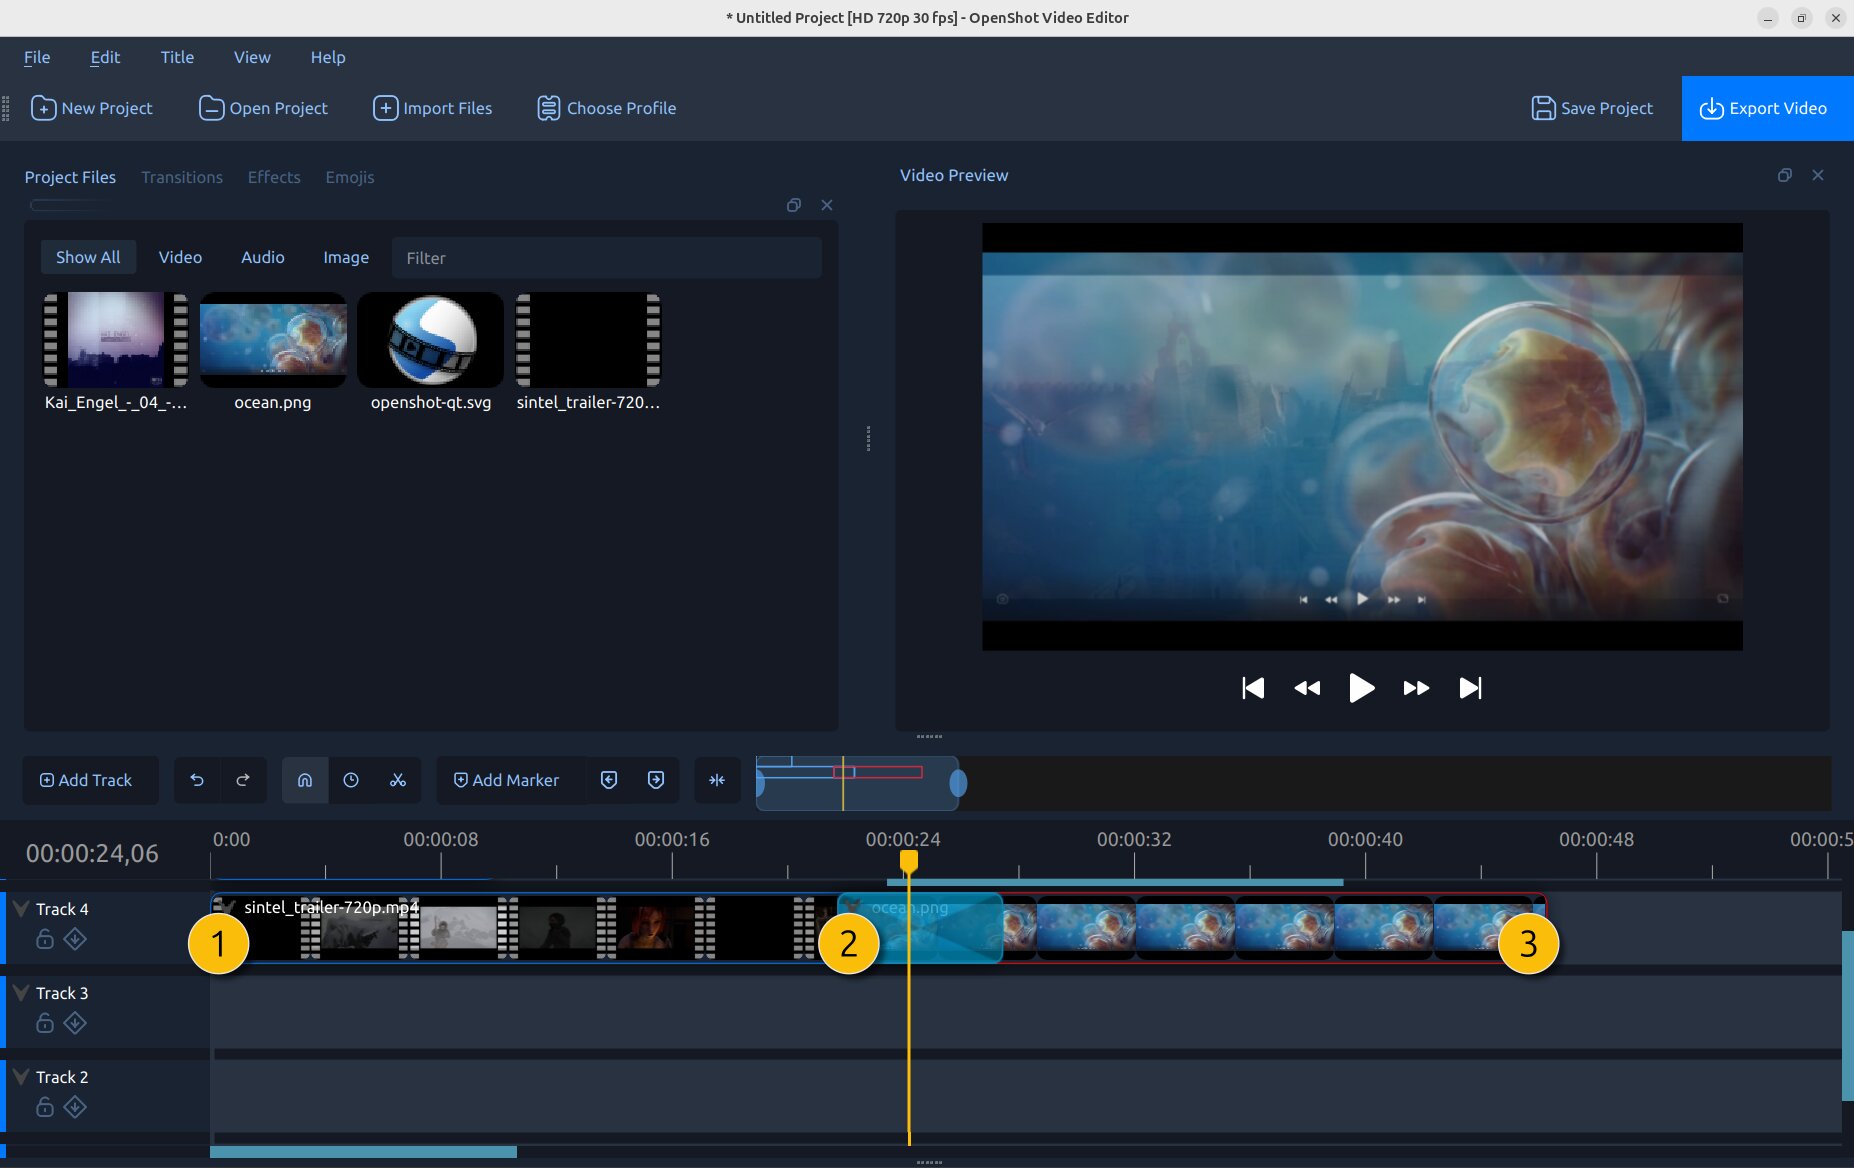Open the Import Files dialog

click(x=432, y=108)
